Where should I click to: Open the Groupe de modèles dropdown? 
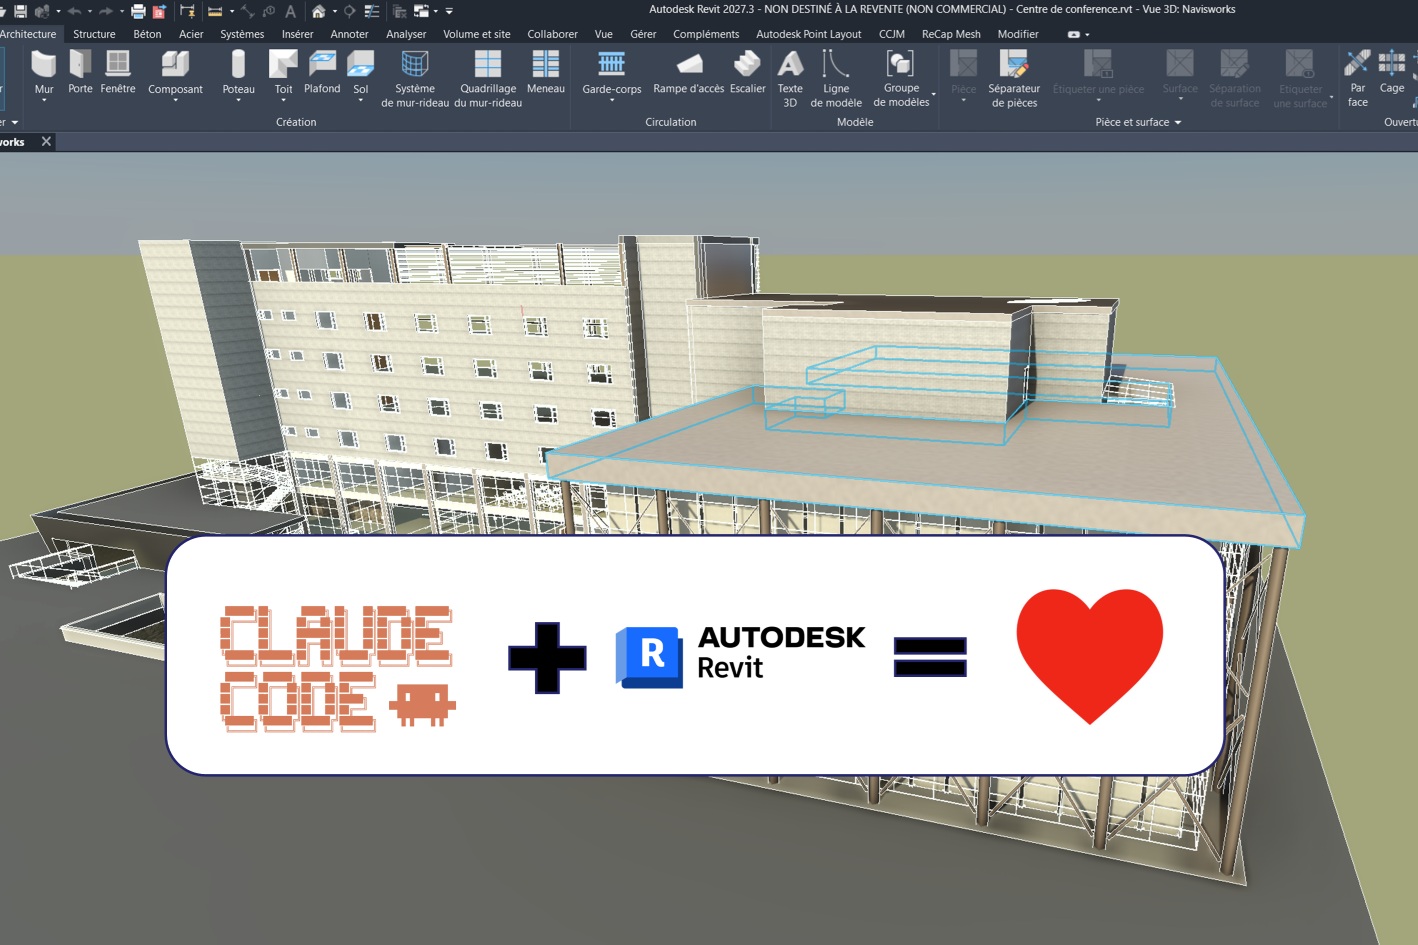click(934, 96)
